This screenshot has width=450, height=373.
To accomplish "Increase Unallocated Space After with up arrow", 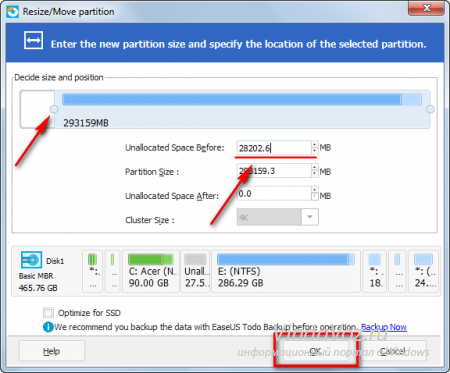I will click(314, 190).
